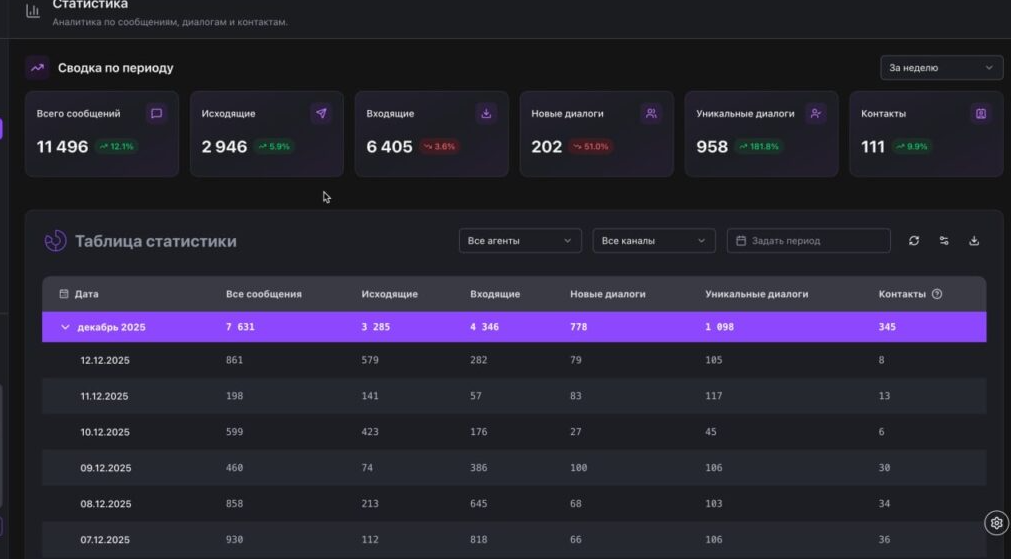Click the download icon in Входящие card
1011x559 pixels.
coord(486,114)
